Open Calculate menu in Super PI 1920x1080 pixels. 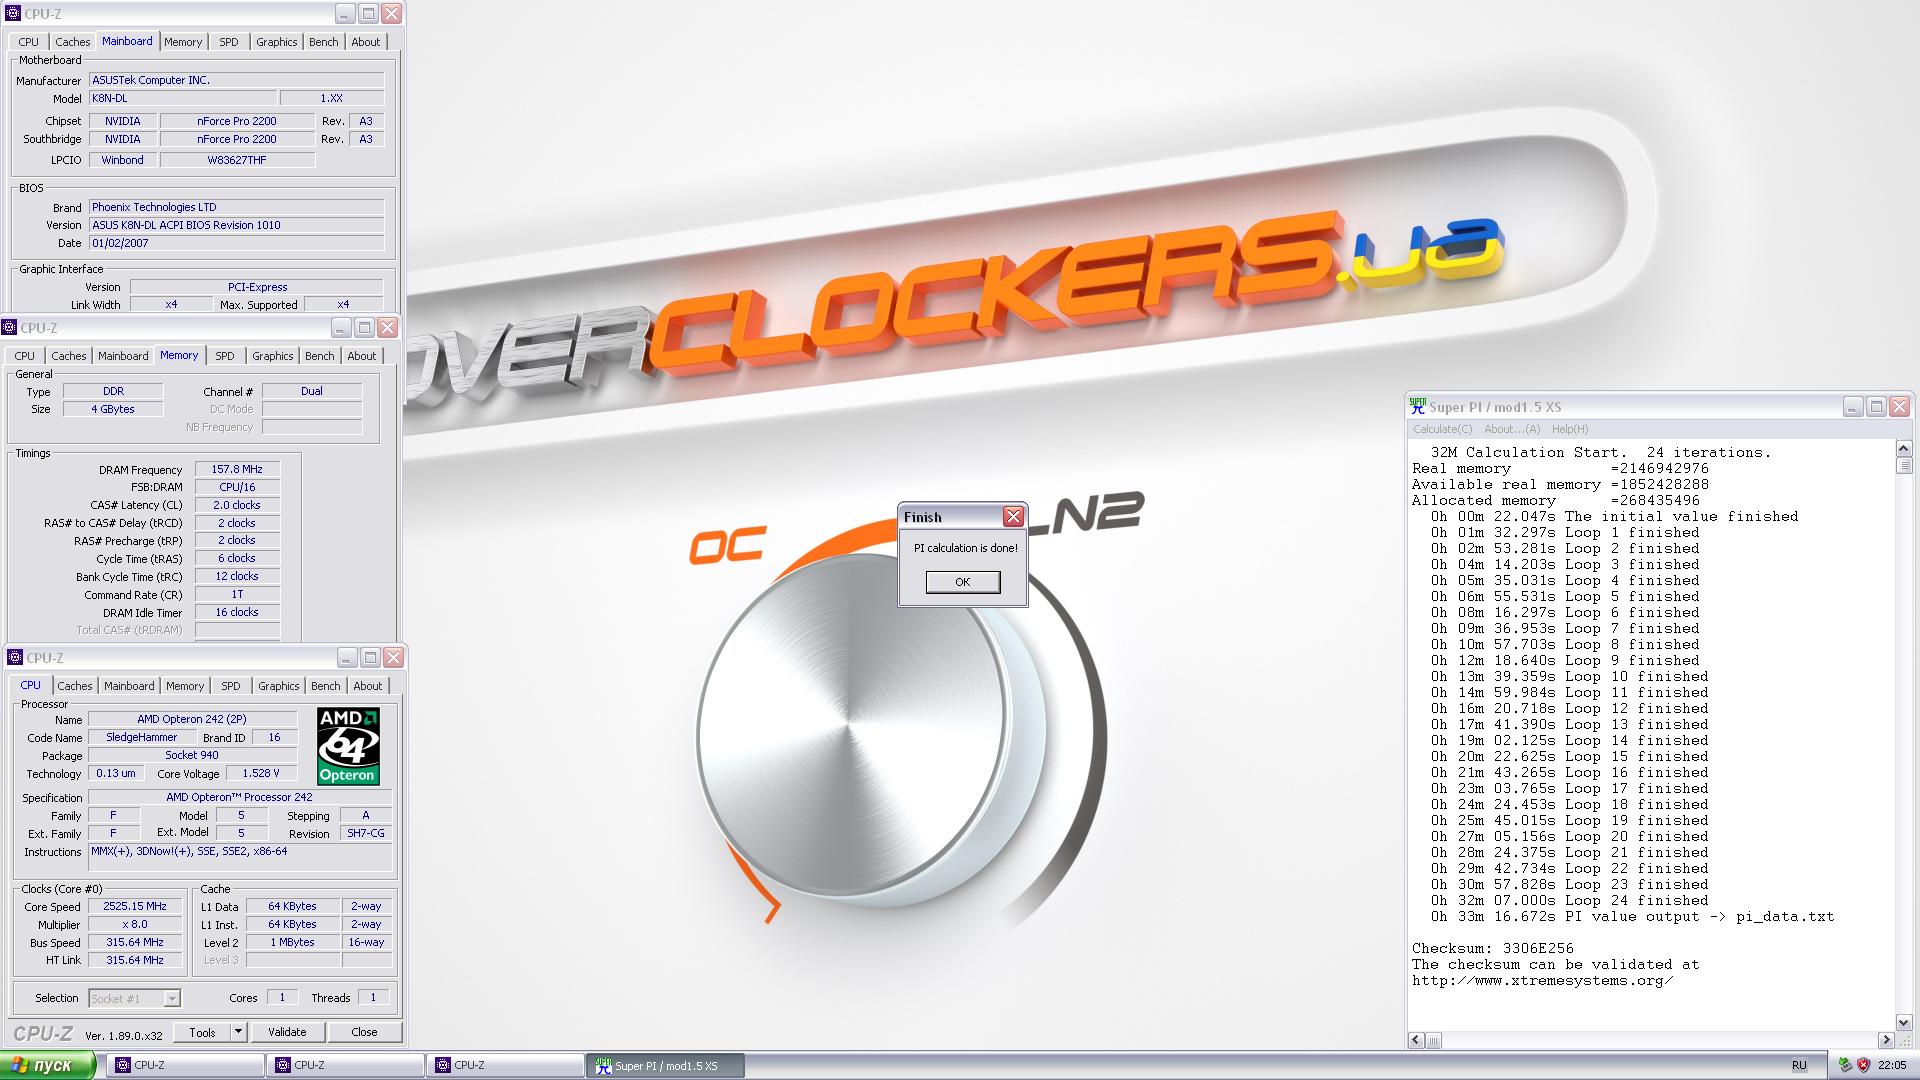pos(1442,429)
